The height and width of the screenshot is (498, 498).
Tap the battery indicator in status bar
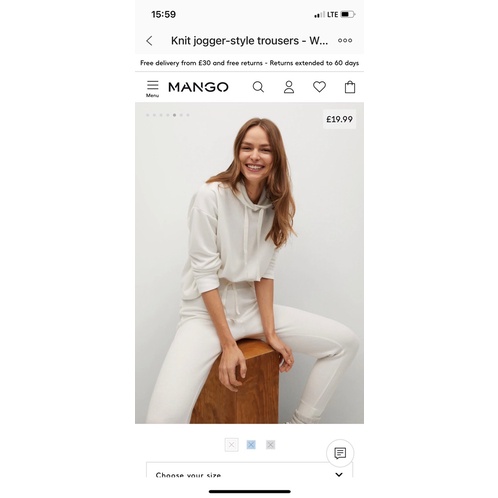(x=348, y=14)
